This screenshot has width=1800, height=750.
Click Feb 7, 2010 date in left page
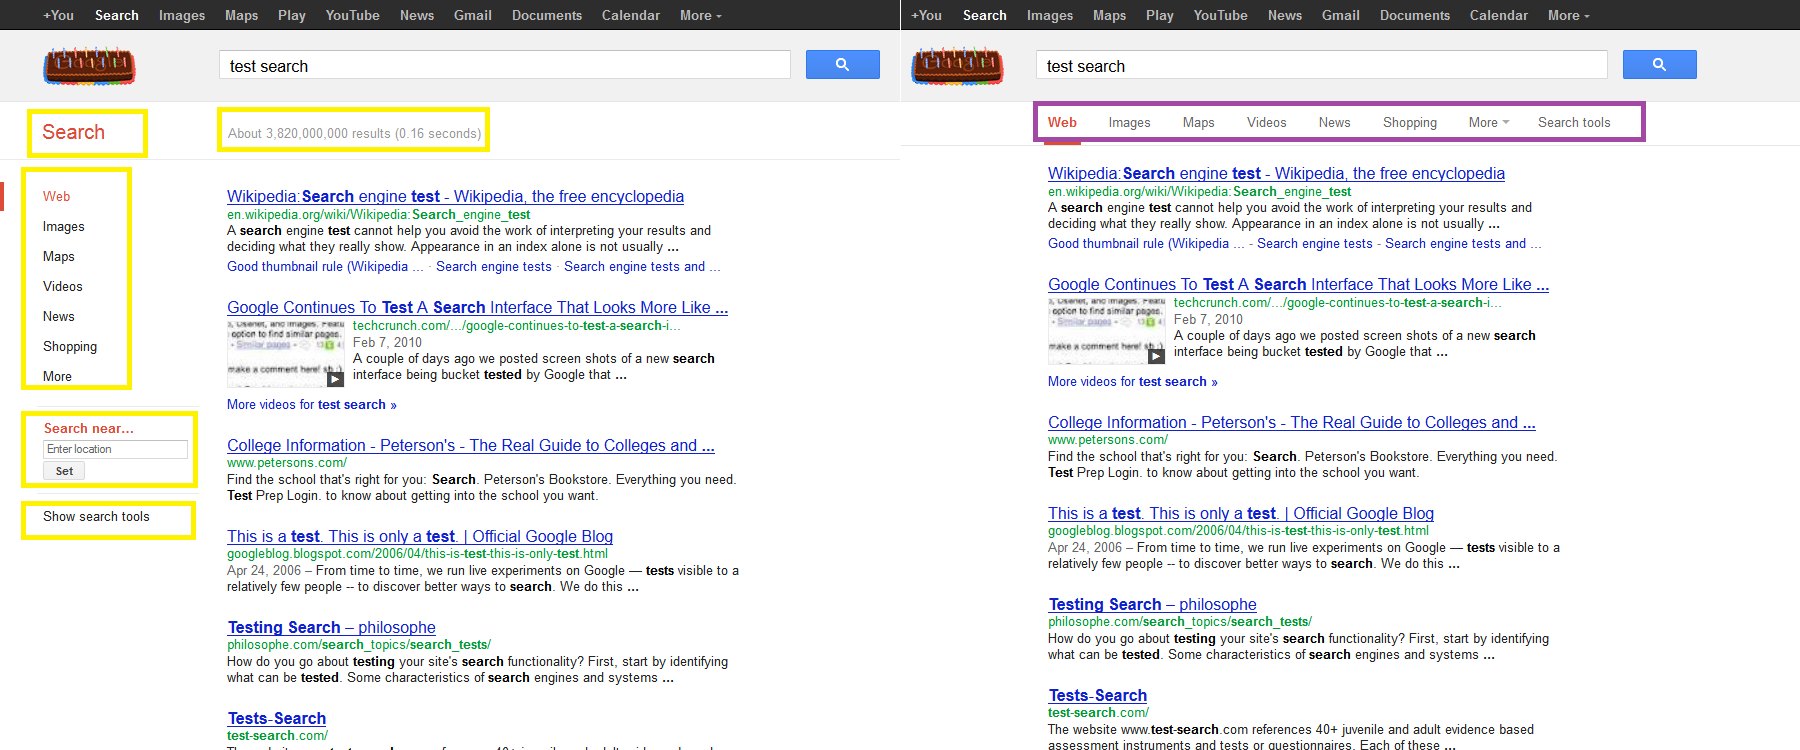click(x=387, y=342)
